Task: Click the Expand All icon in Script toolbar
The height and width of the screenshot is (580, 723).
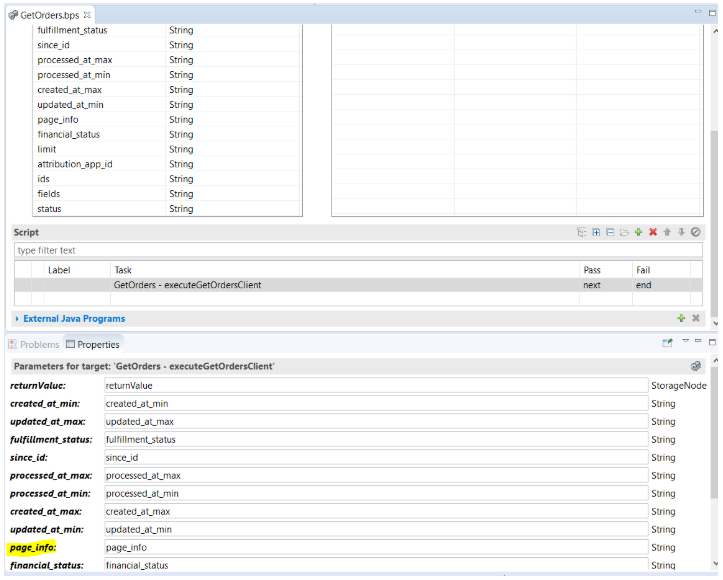Action: [x=596, y=232]
